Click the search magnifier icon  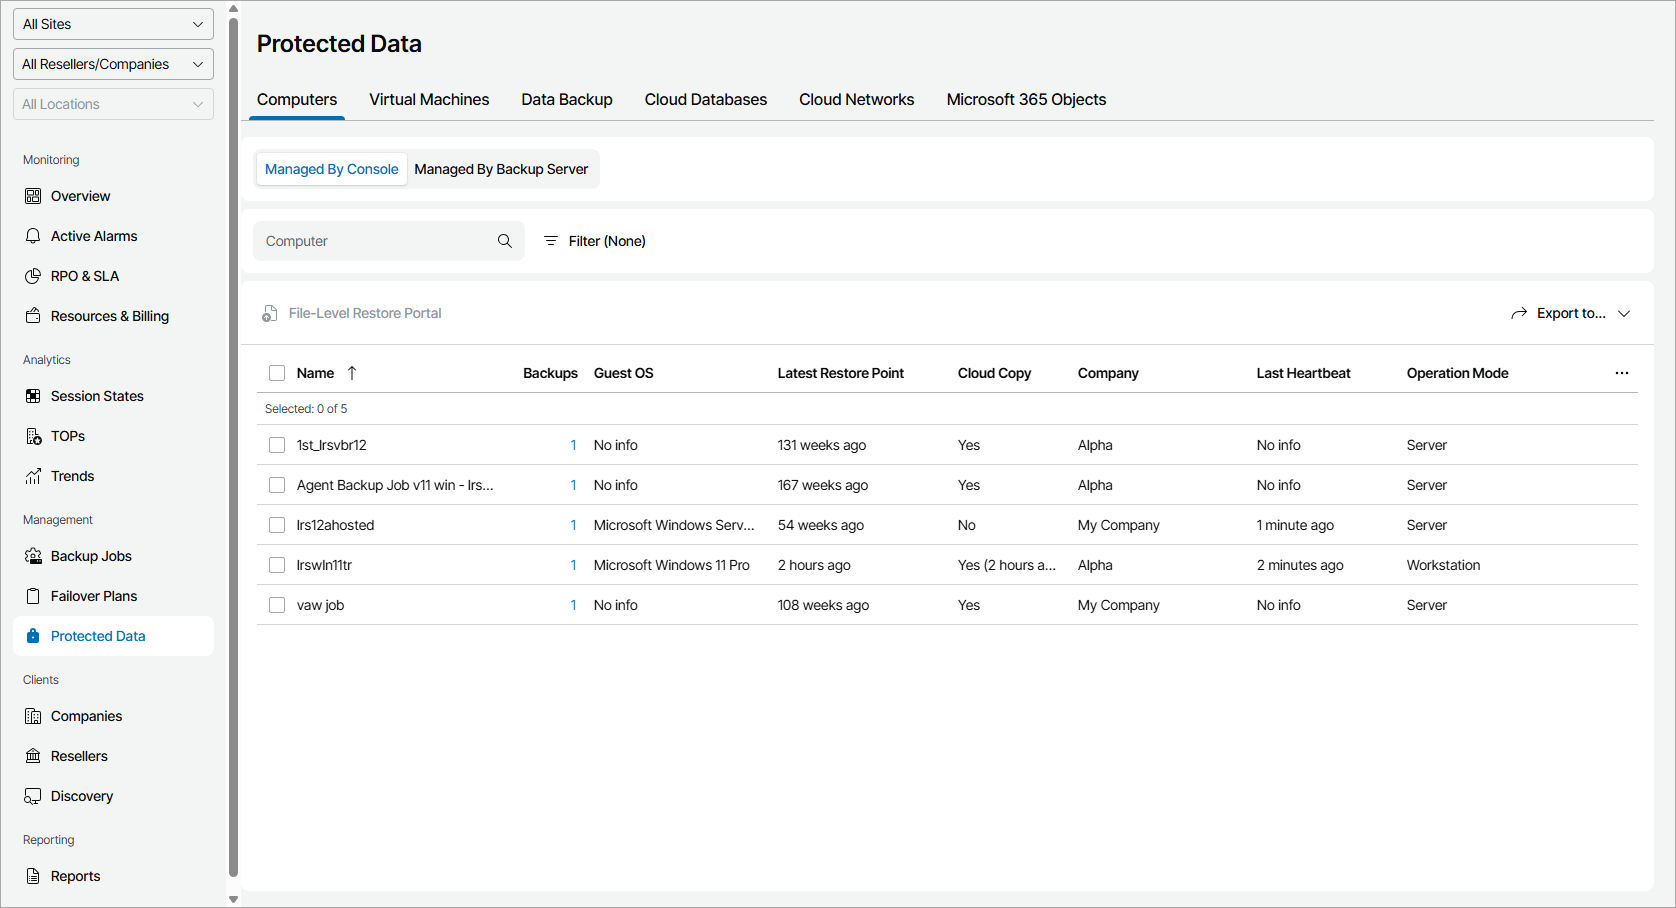(505, 241)
